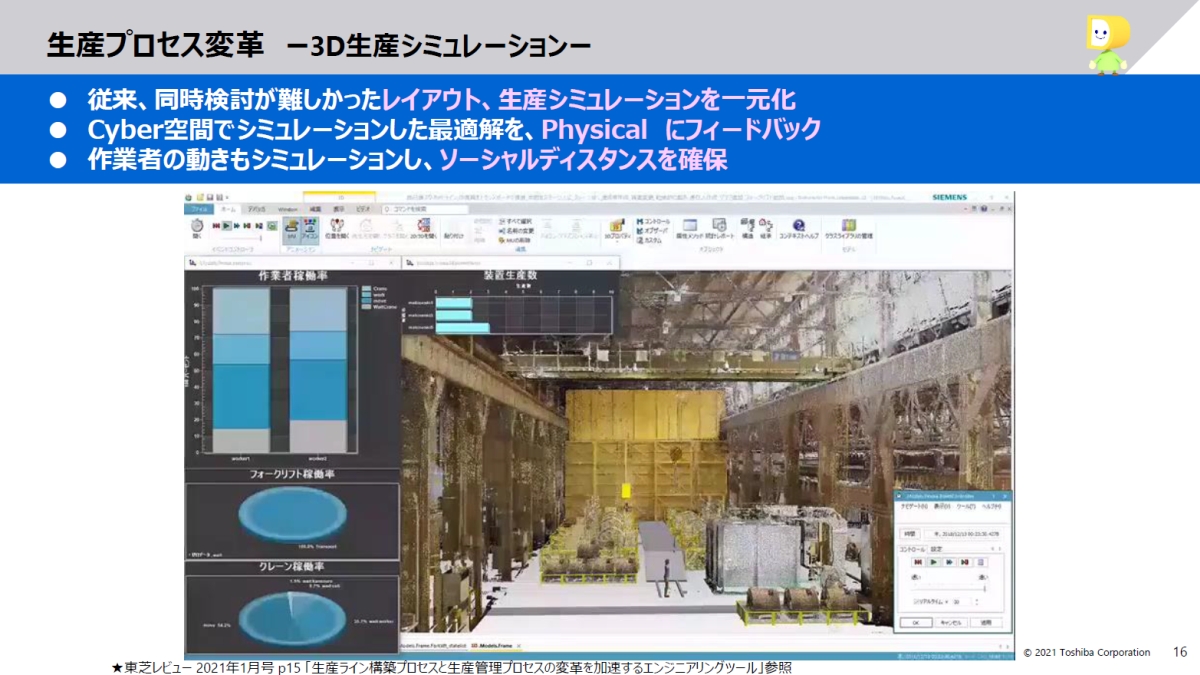
Task: Open the Window ribbon tab
Action: click(288, 209)
